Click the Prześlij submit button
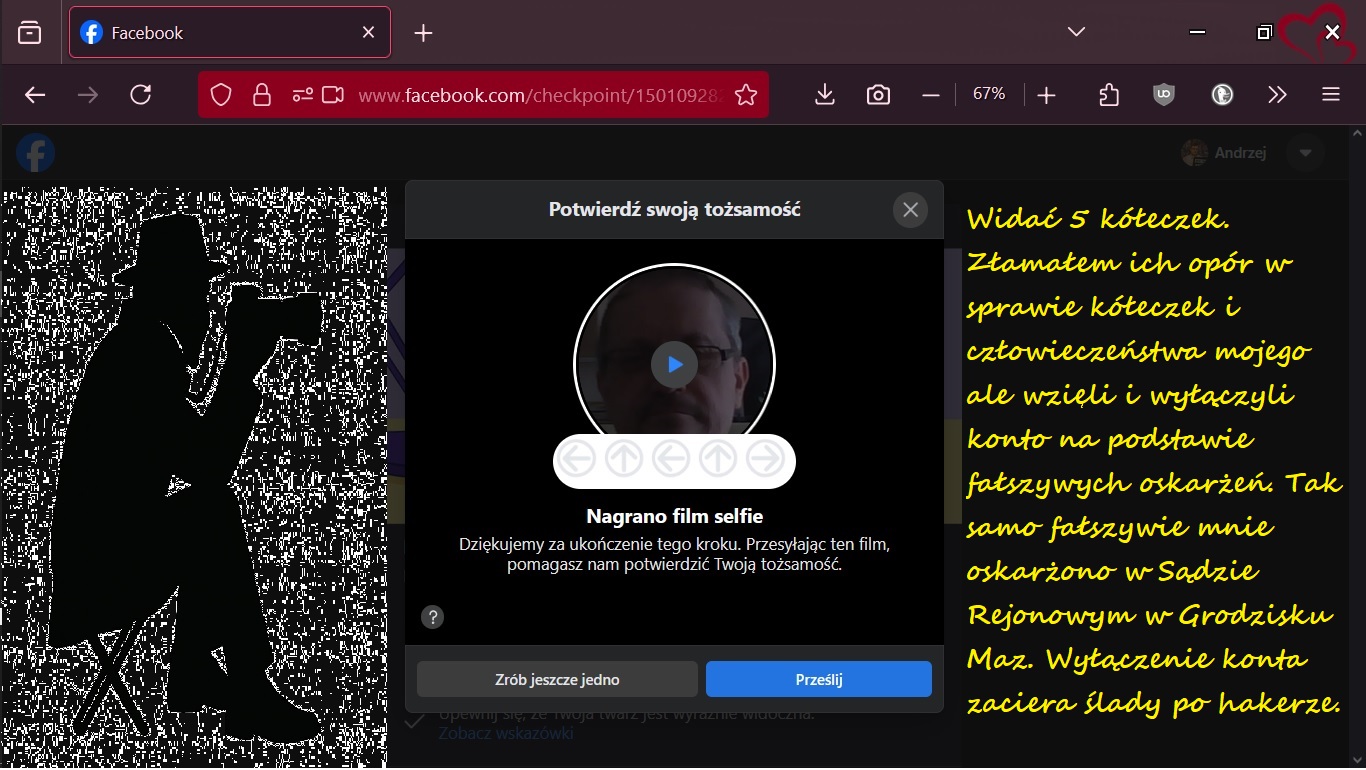Image resolution: width=1366 pixels, height=770 pixels. tap(818, 679)
